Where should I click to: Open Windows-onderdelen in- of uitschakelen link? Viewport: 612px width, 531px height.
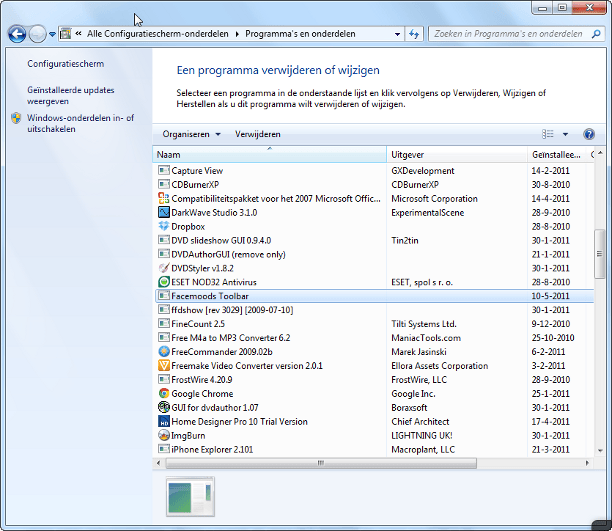point(80,123)
